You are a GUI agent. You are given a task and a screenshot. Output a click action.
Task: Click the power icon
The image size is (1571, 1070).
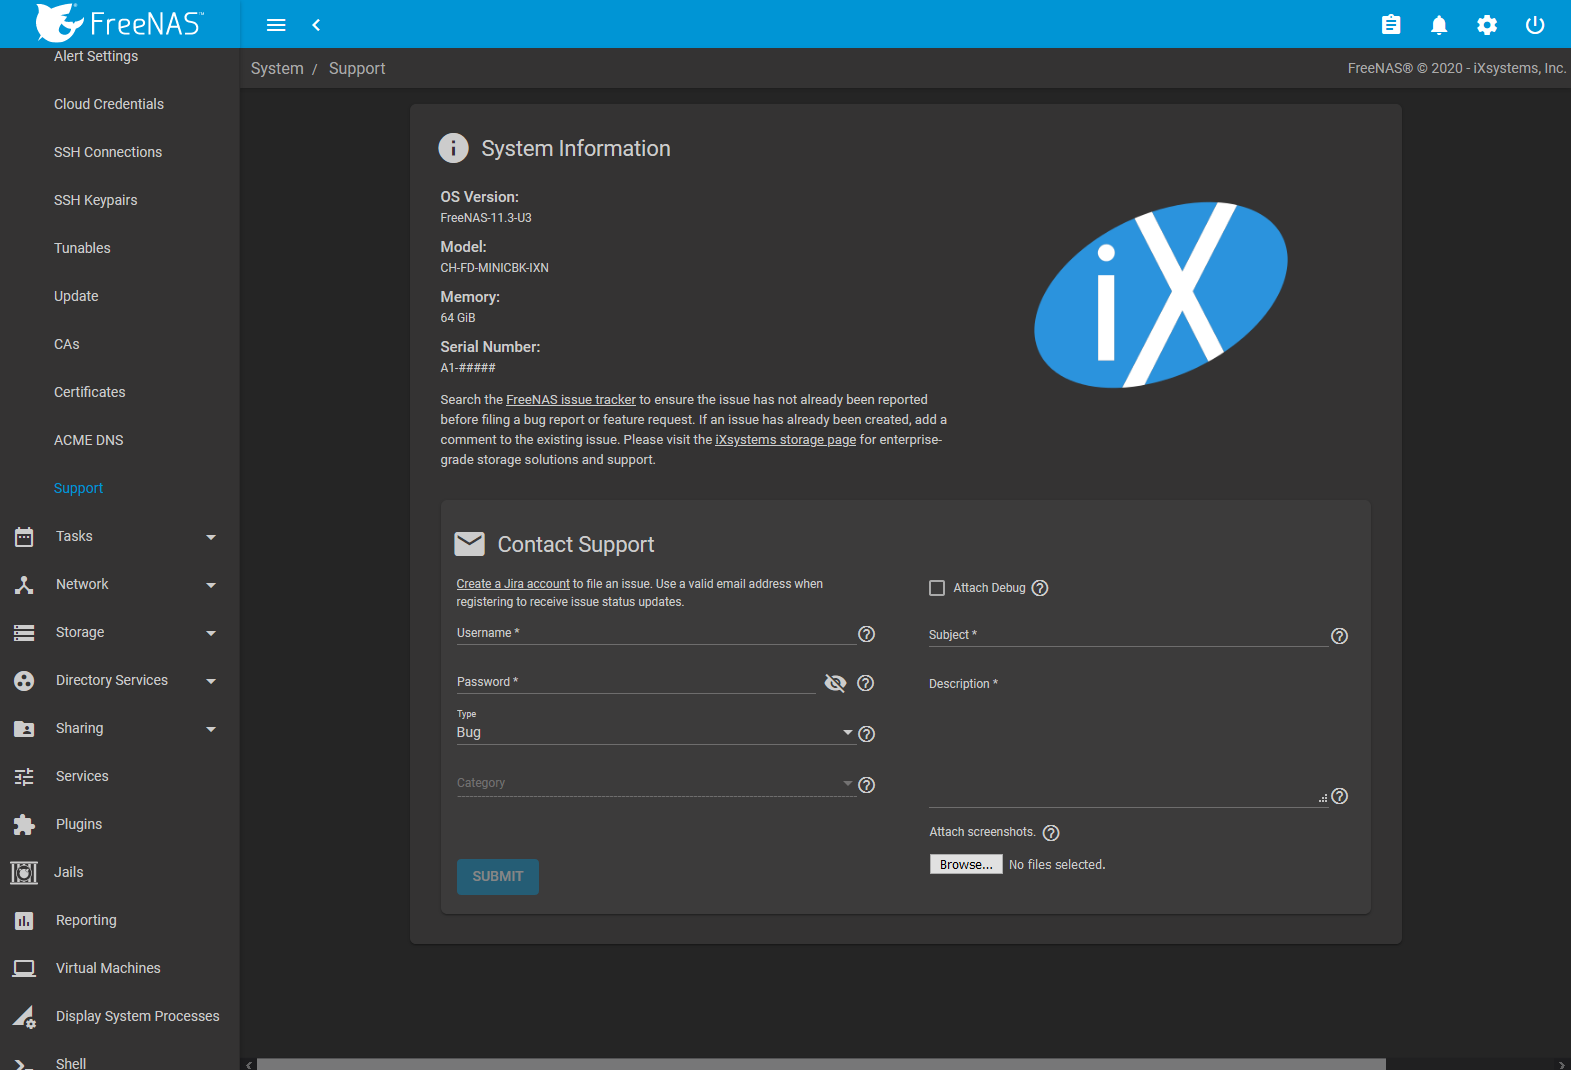pos(1535,25)
